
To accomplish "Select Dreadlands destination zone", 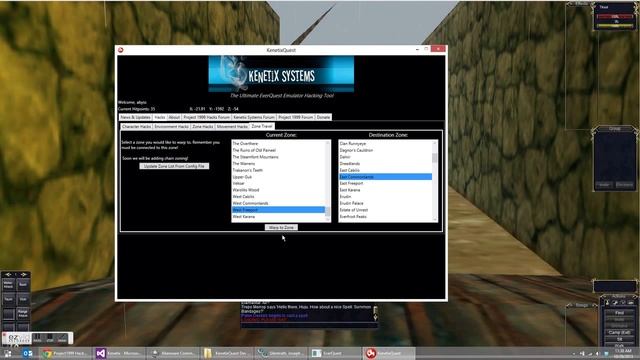I will tap(385, 164).
